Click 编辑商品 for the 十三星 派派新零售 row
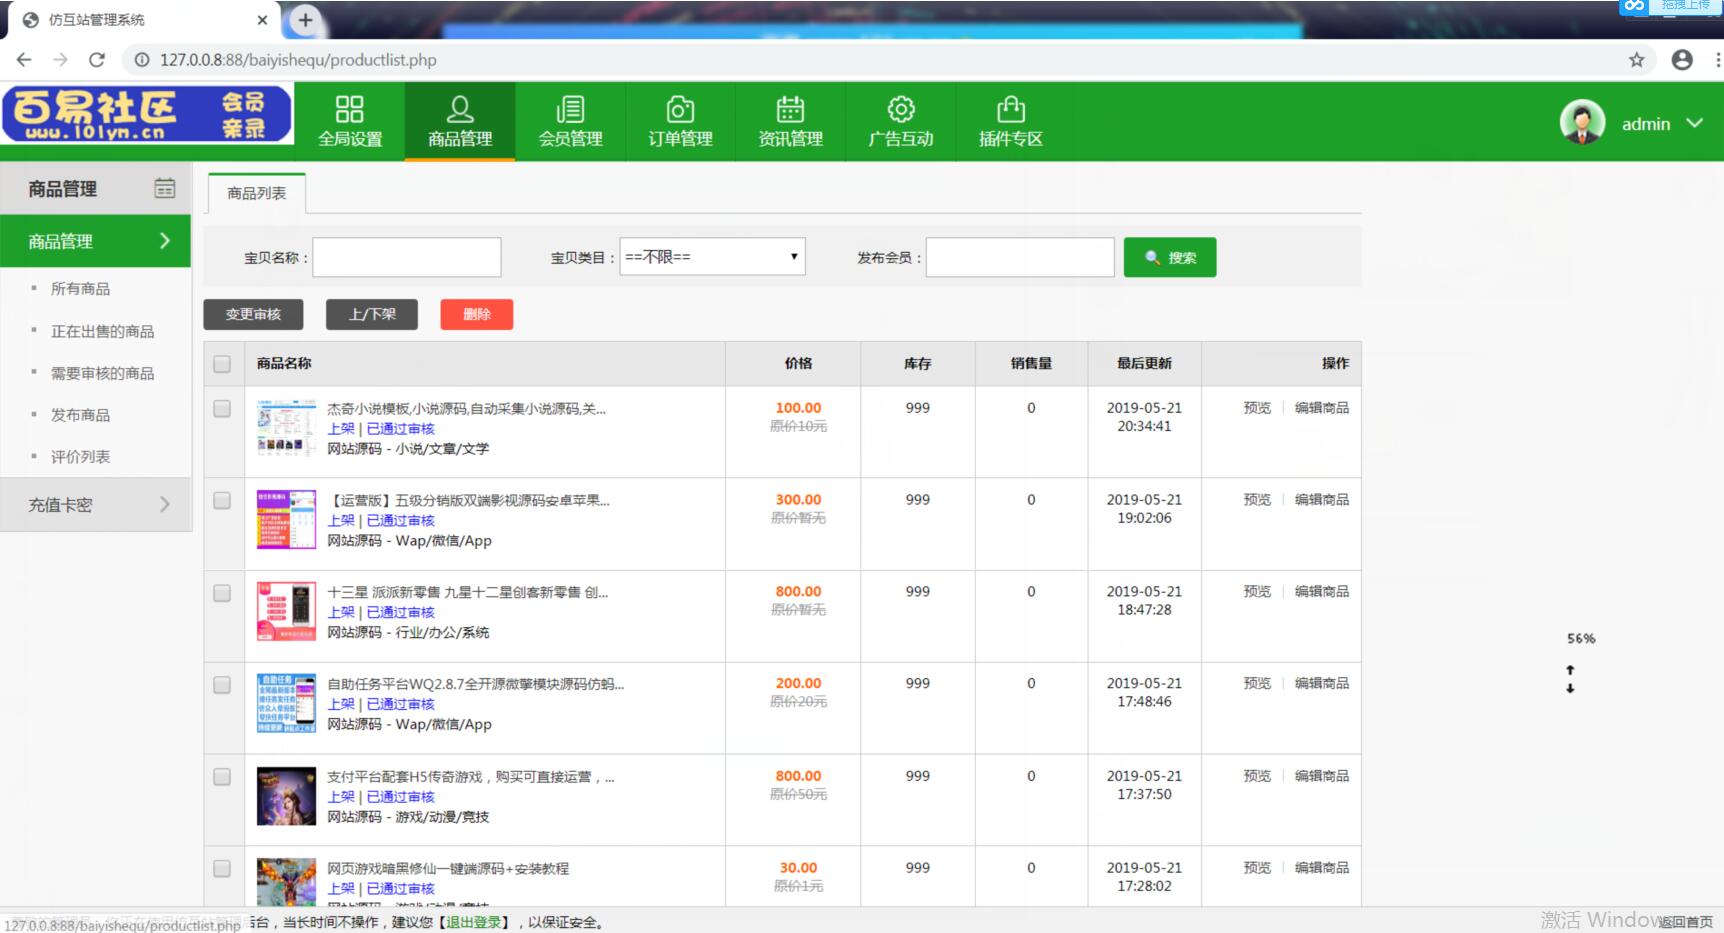The width and height of the screenshot is (1724, 933). point(1322,592)
